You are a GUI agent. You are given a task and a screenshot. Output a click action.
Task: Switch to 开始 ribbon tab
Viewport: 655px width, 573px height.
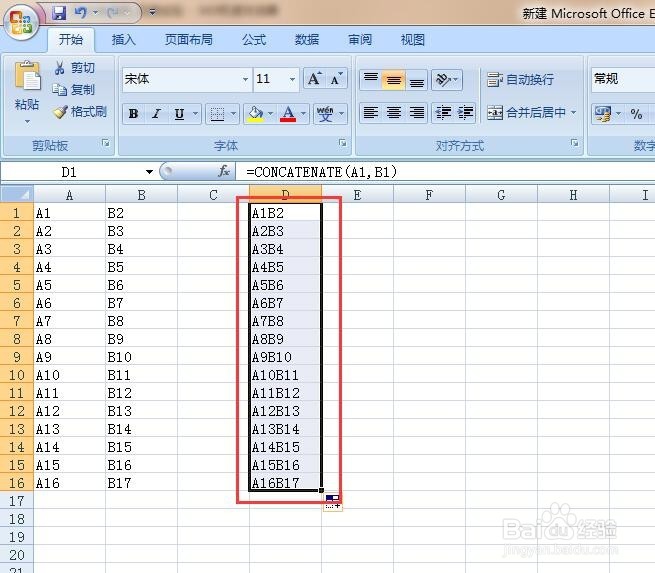tap(71, 40)
